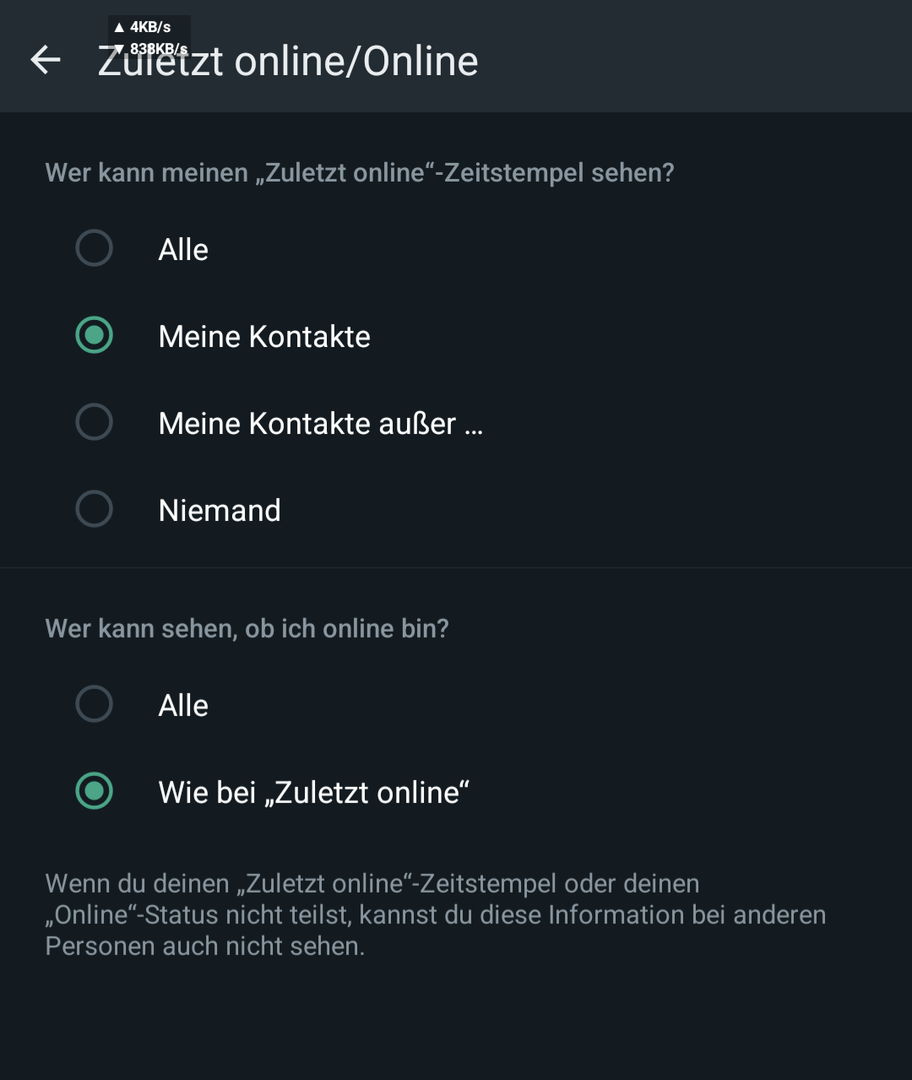
Task: Click the footer note about sharing Online-Status
Action: [x=435, y=914]
